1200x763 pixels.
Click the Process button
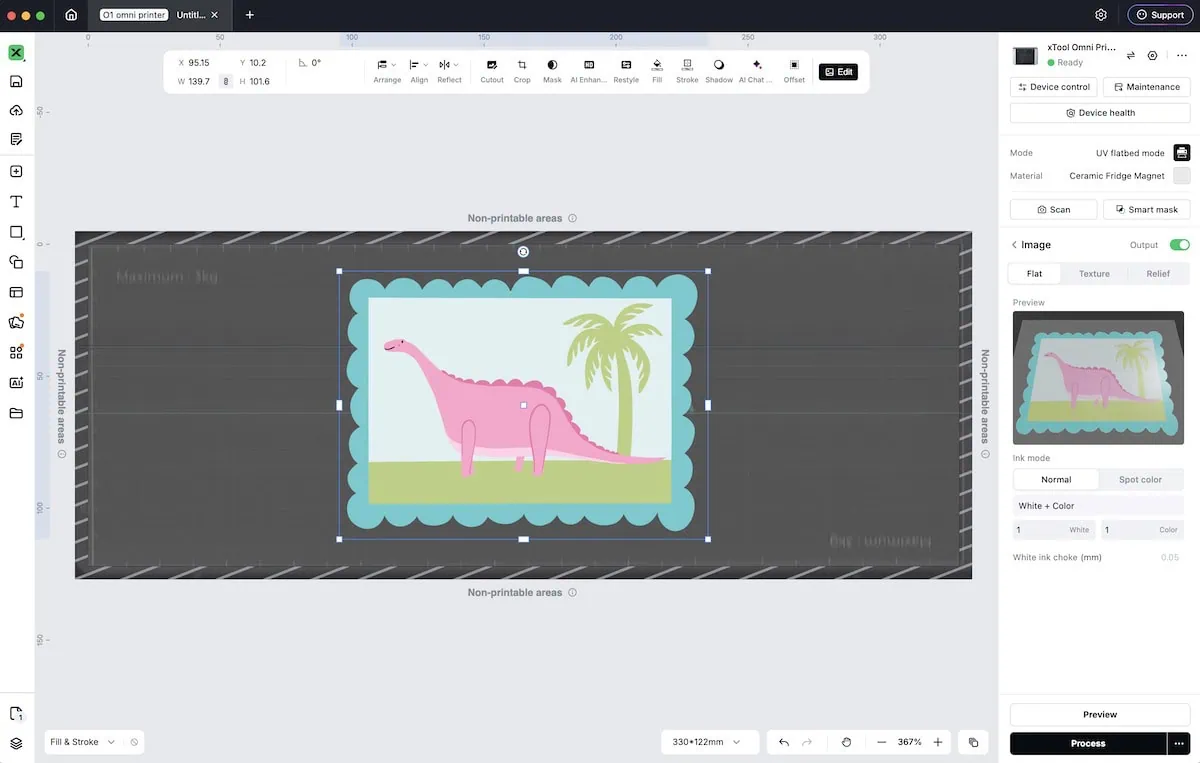click(1088, 743)
